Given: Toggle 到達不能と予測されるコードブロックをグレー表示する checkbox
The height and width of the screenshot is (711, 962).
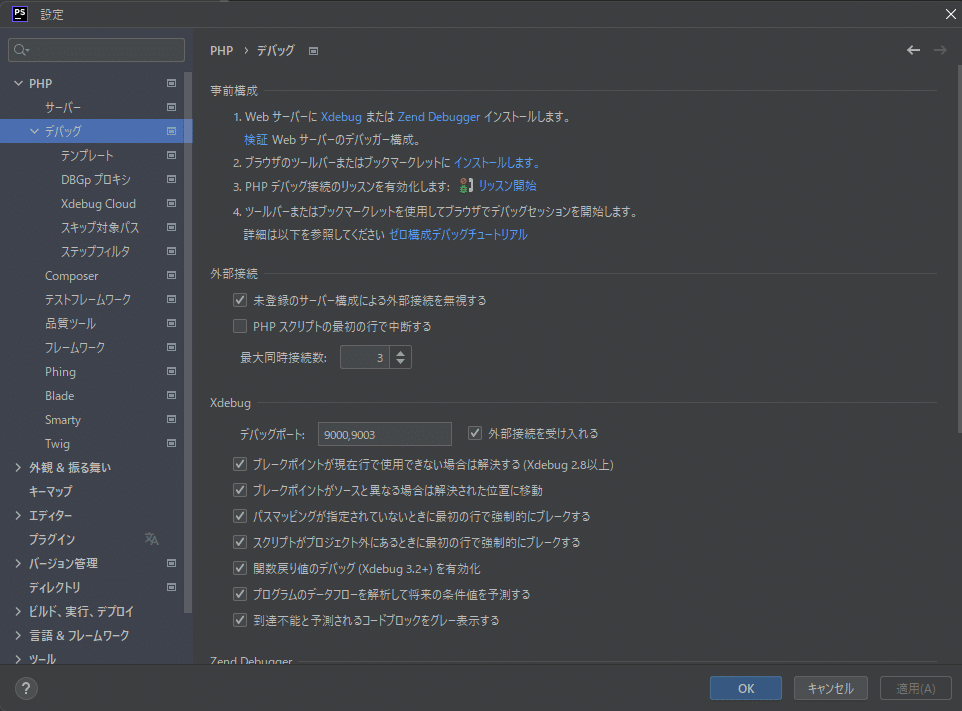Looking at the screenshot, I should click(x=240, y=620).
